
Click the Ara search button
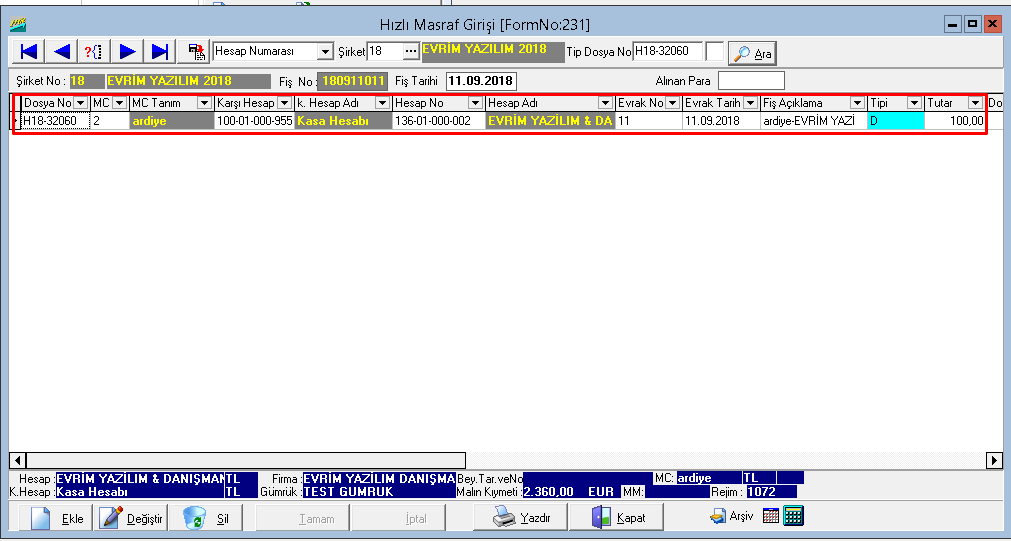(752, 54)
